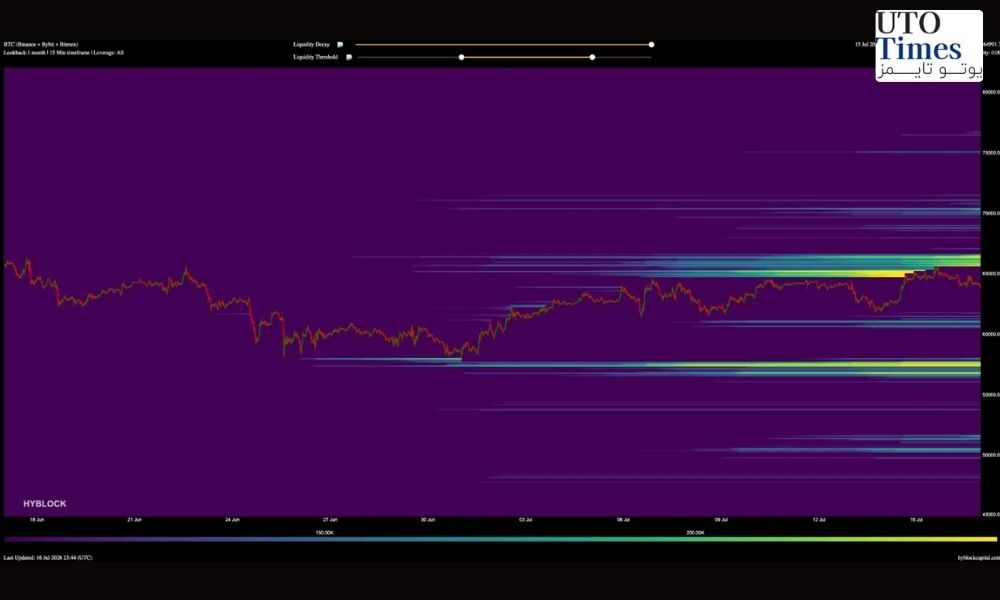Click the '18 Jun' date axis label

[37, 520]
